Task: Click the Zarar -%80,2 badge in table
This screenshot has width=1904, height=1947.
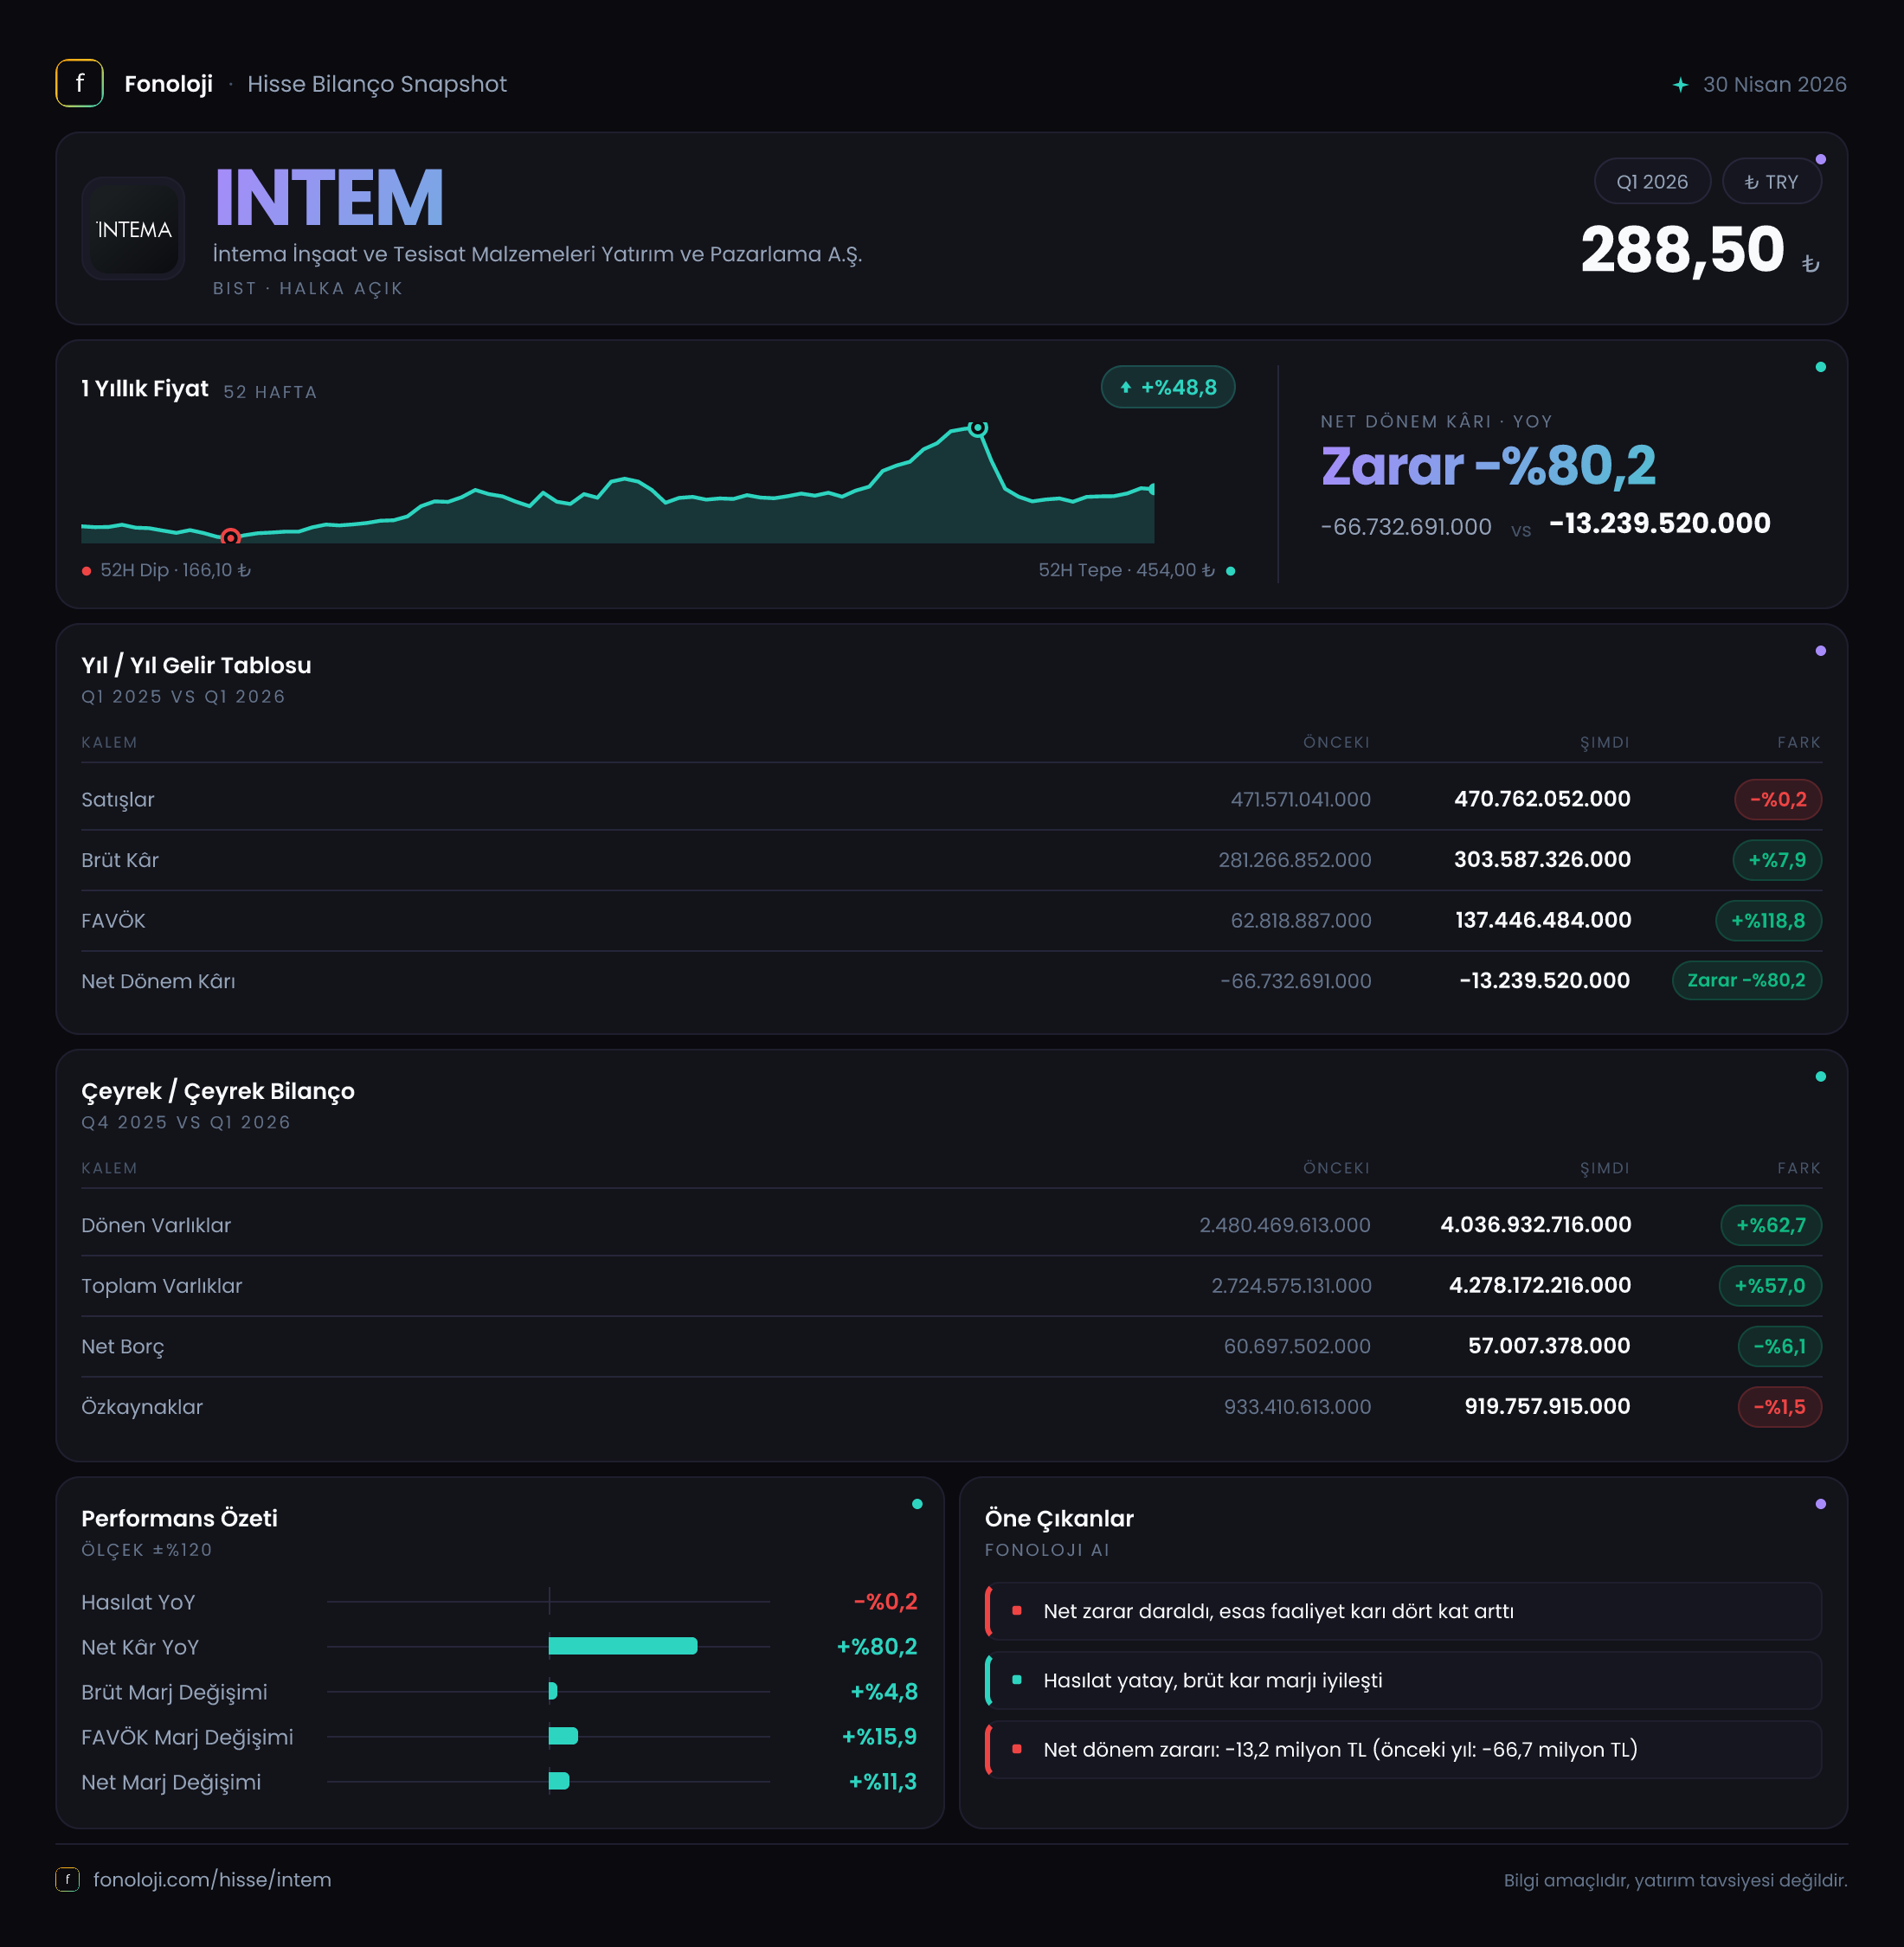Action: coord(1746,980)
